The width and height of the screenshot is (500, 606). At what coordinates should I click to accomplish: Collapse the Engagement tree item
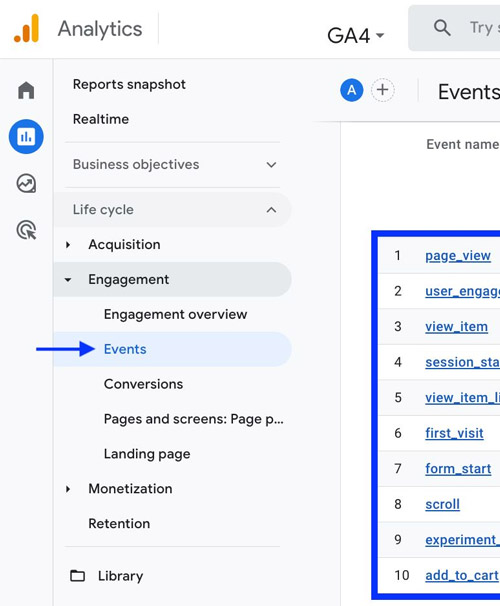(x=68, y=279)
